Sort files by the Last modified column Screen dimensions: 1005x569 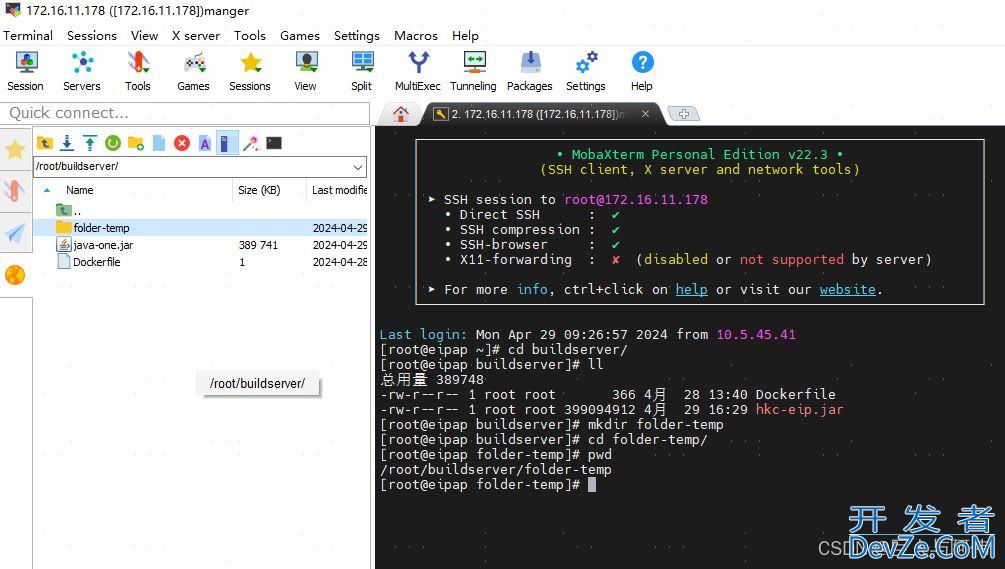338,190
